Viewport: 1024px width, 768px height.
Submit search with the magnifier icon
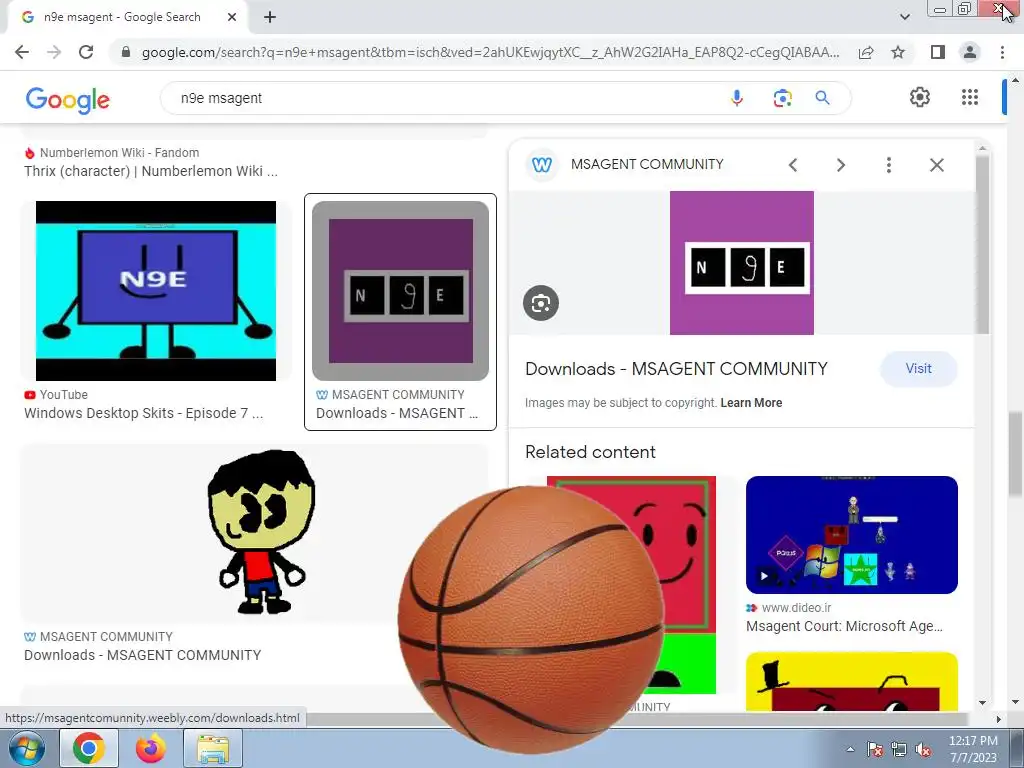click(x=822, y=98)
